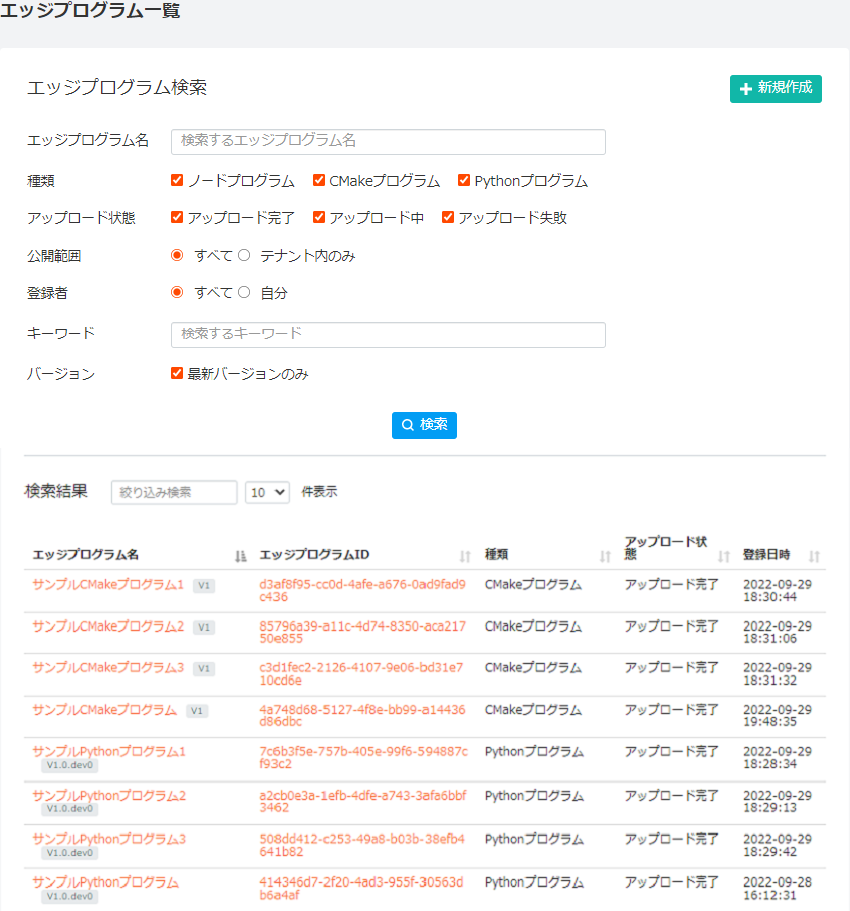Click the 検索 search button

pos(424,425)
